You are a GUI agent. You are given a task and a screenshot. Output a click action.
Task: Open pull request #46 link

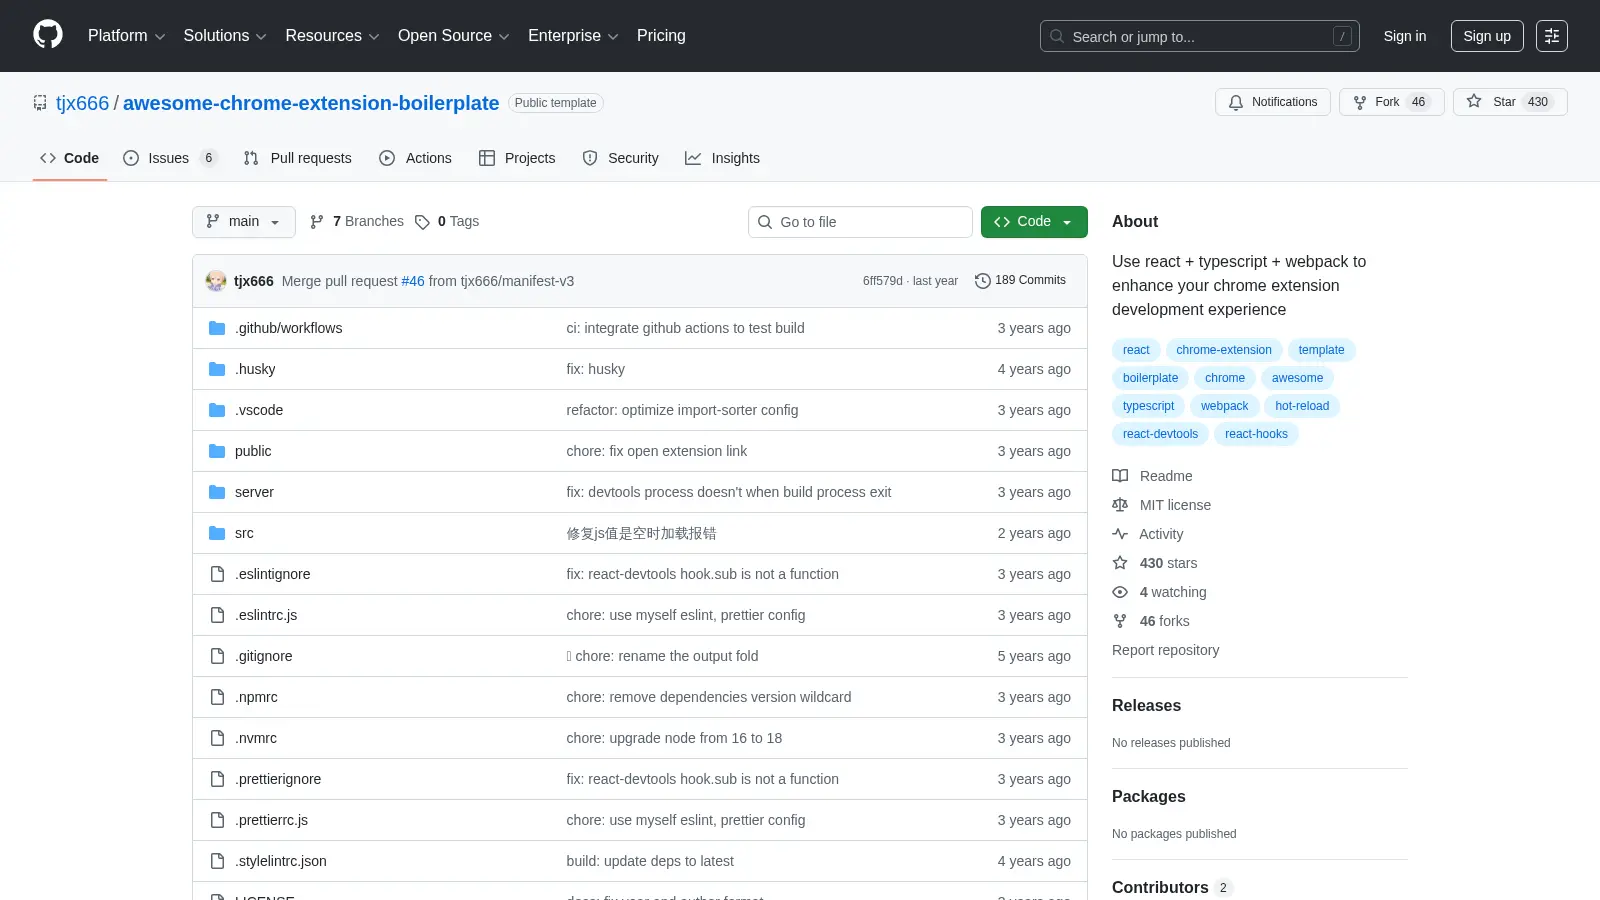pos(413,281)
